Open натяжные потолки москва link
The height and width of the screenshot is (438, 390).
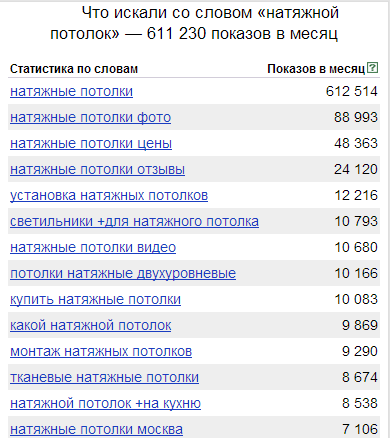pos(96,429)
